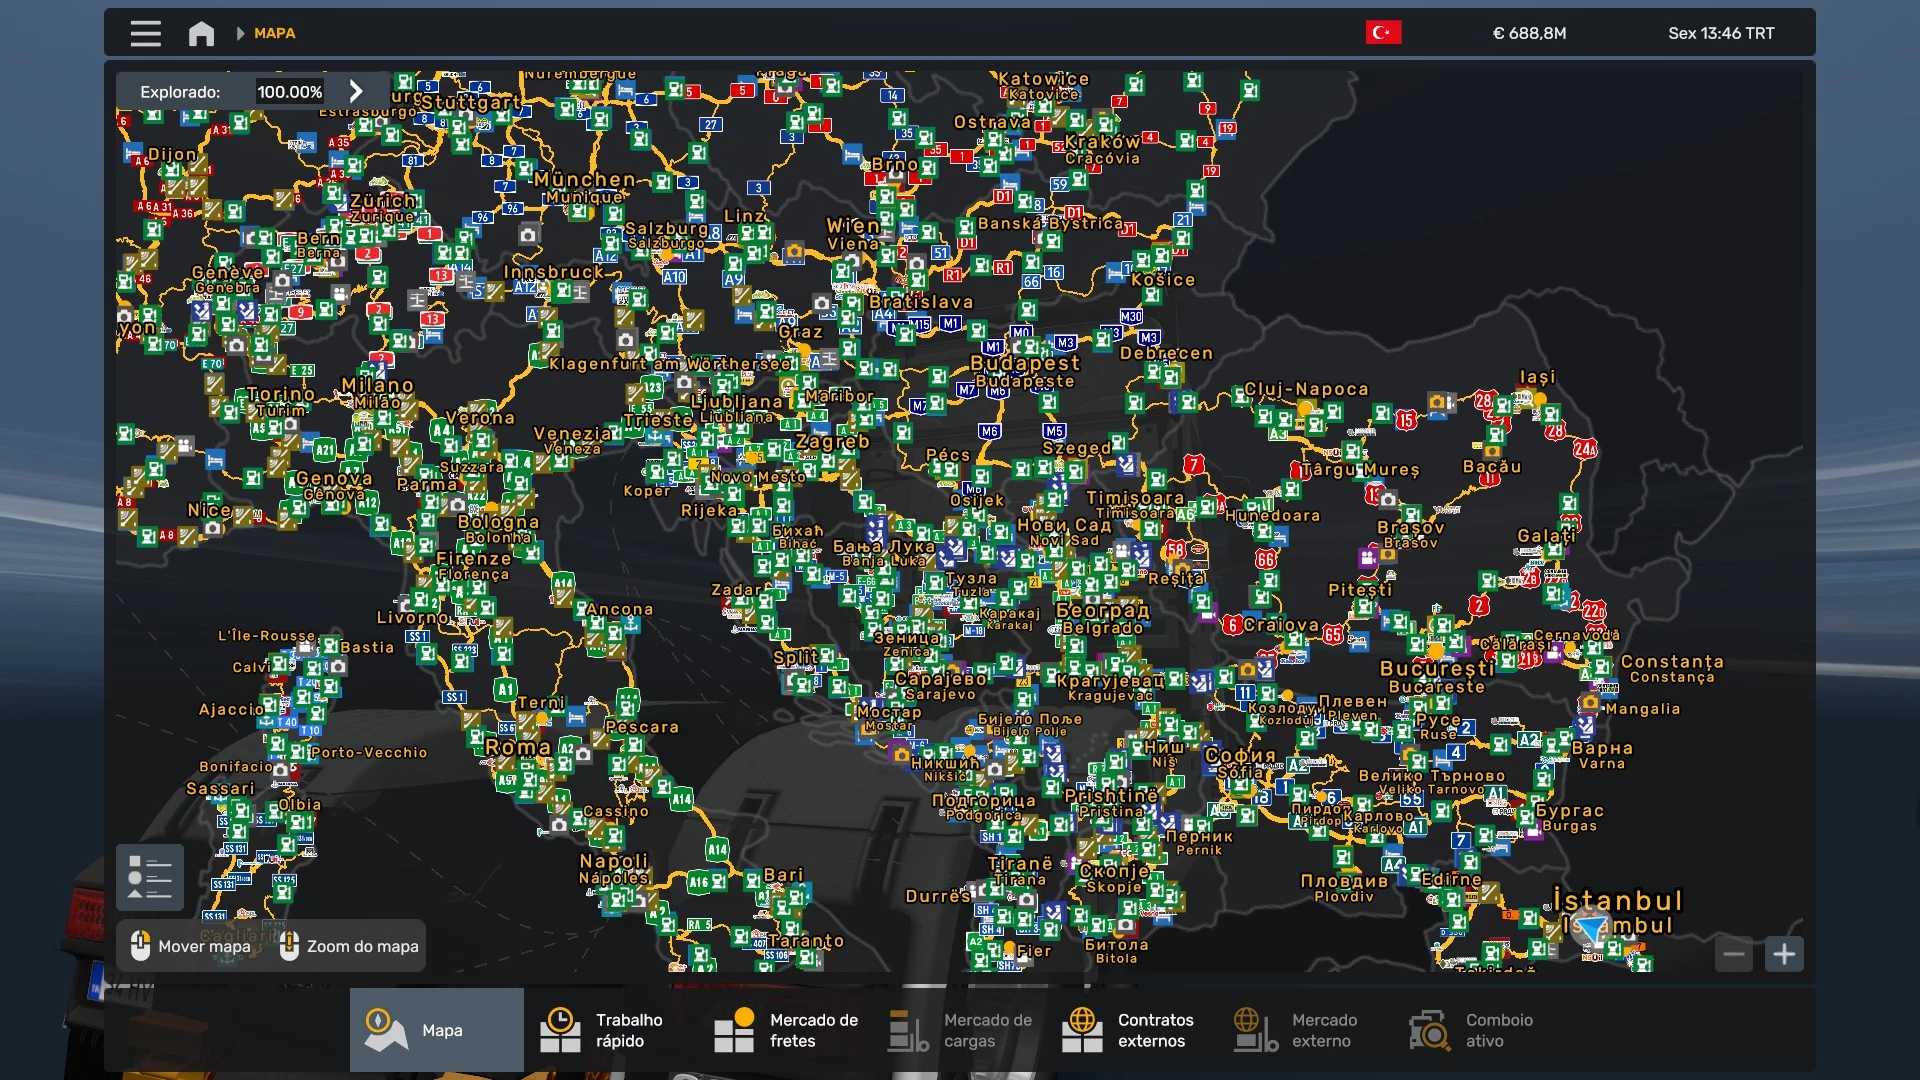
Task: Open the map legend panel
Action: (x=150, y=877)
